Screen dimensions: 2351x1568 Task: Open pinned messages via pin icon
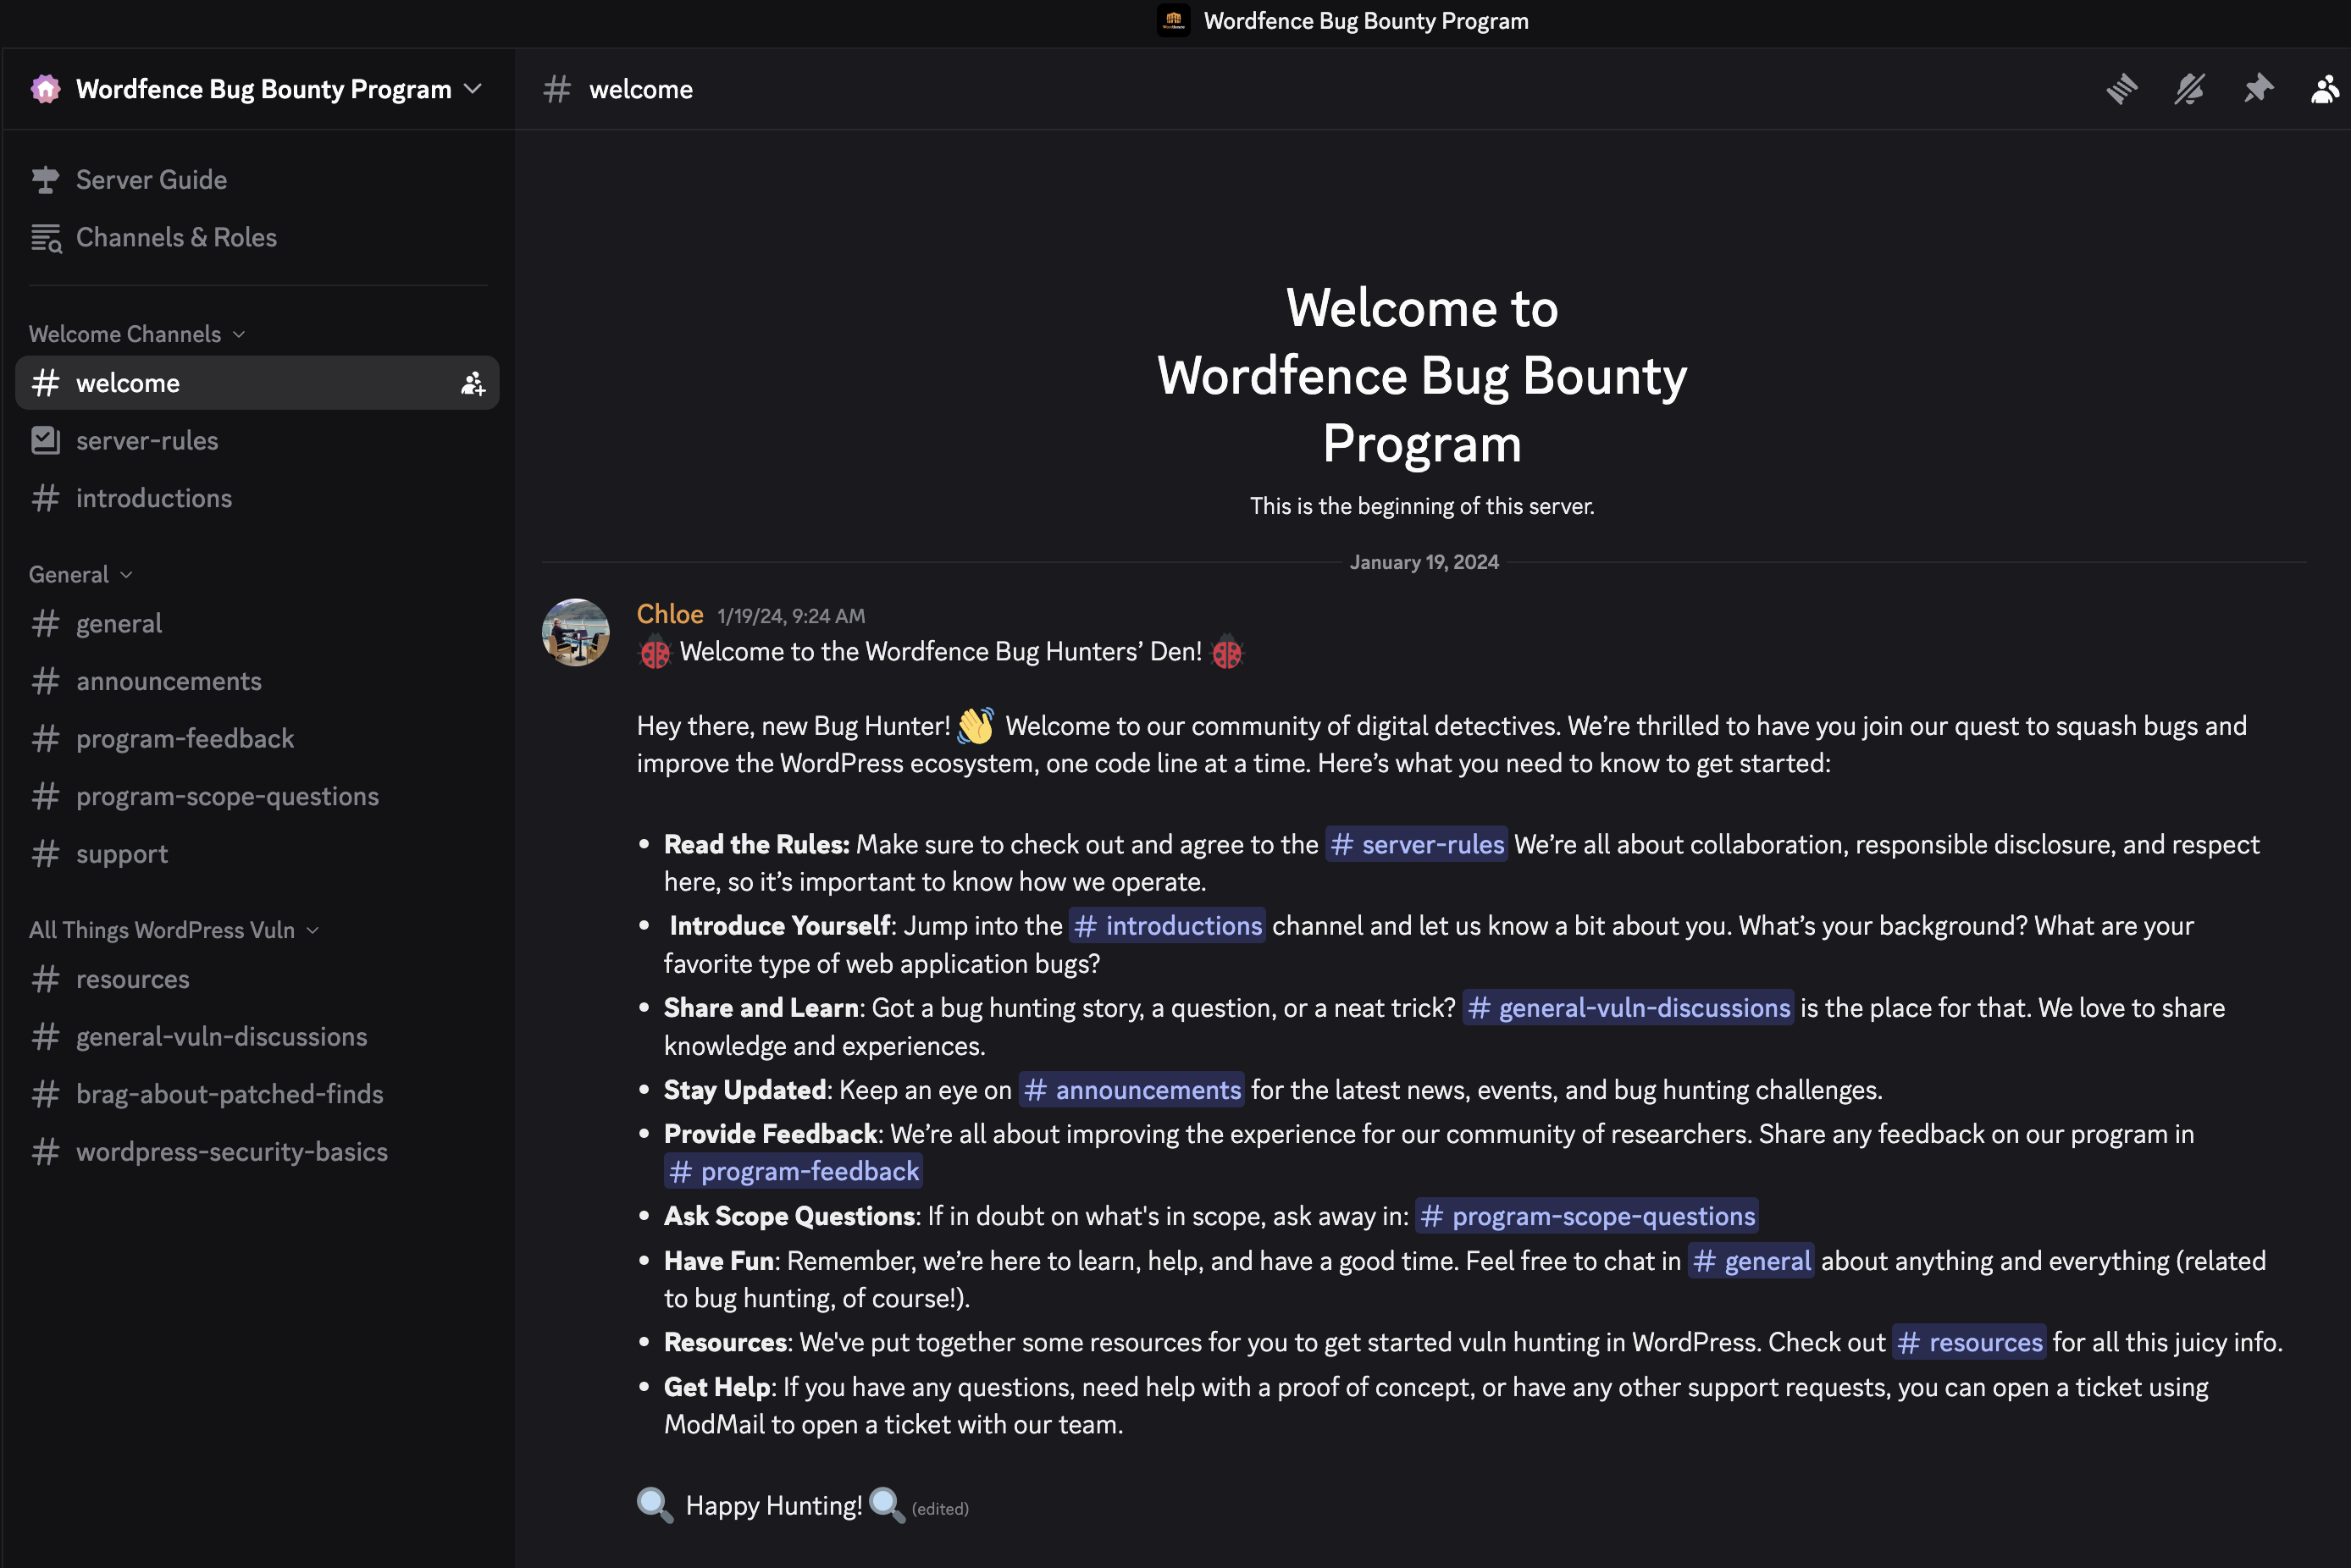point(2258,89)
